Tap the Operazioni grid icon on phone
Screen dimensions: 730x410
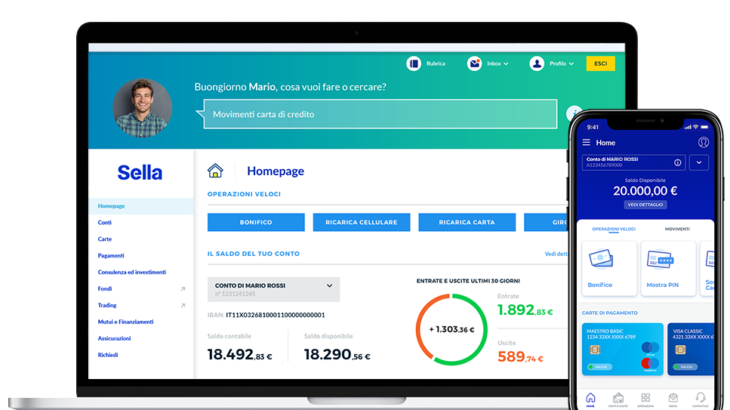pyautogui.click(x=645, y=398)
